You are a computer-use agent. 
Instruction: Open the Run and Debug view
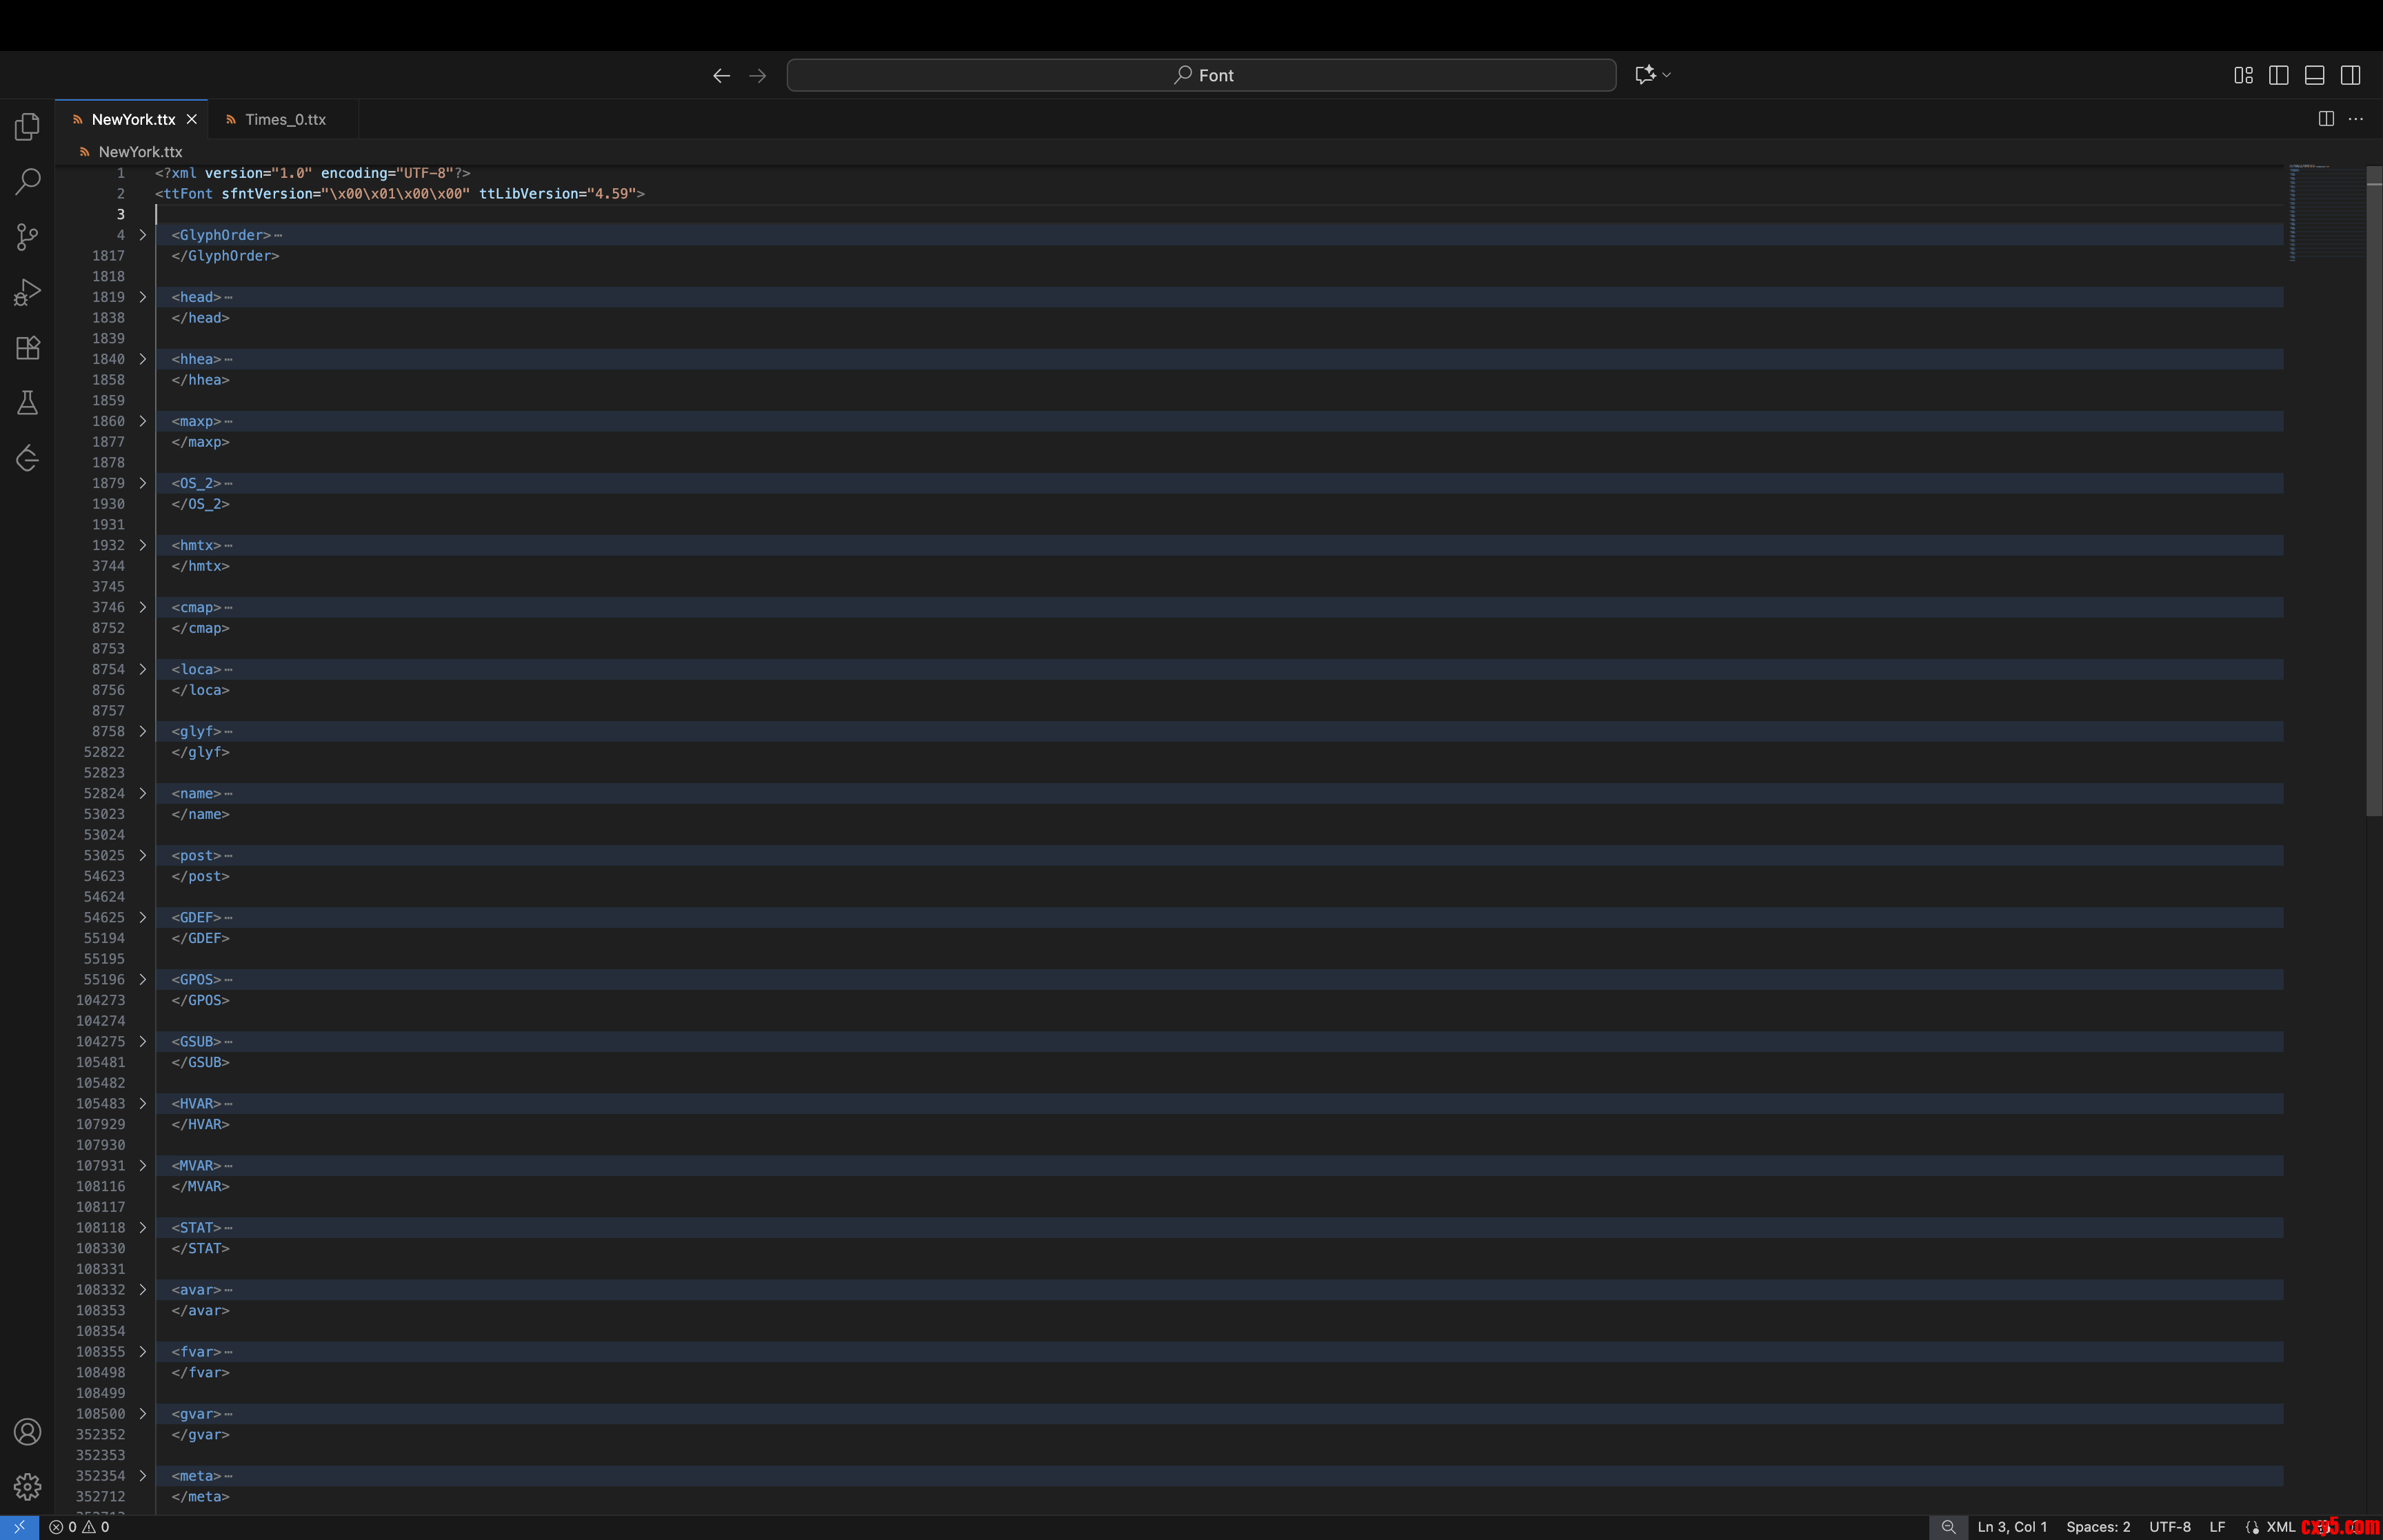coord(27,292)
